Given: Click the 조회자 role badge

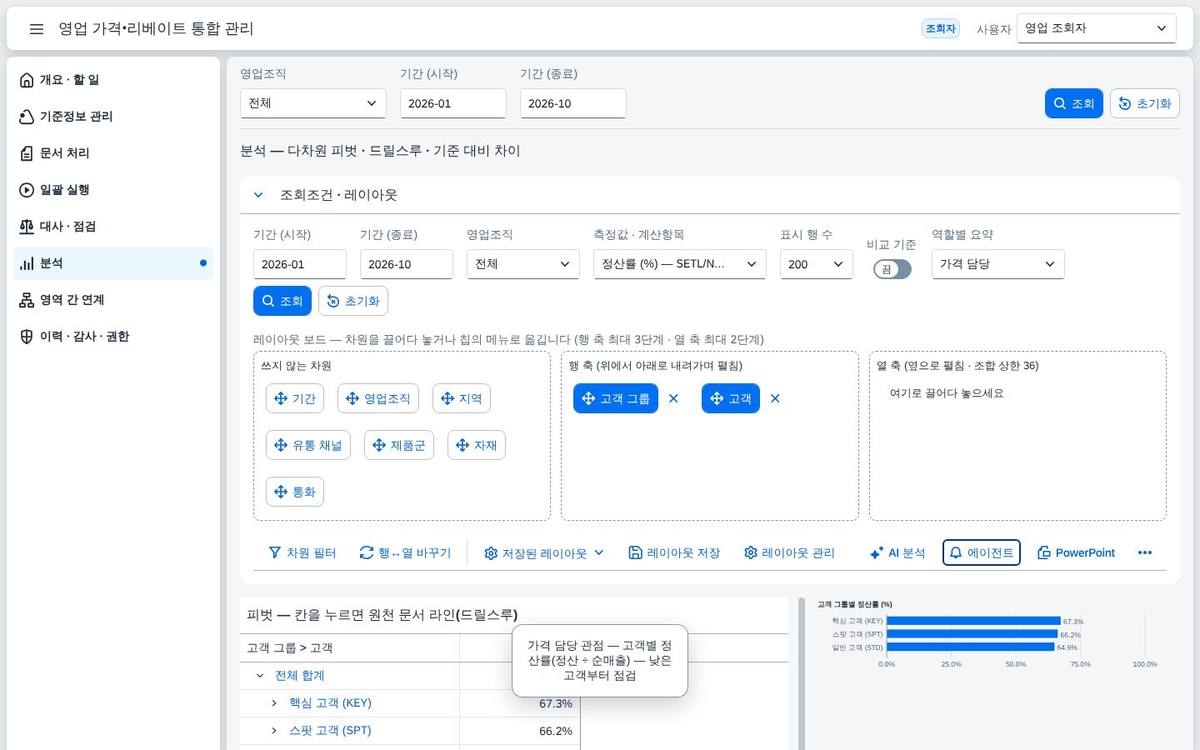Looking at the screenshot, I should click(x=940, y=29).
